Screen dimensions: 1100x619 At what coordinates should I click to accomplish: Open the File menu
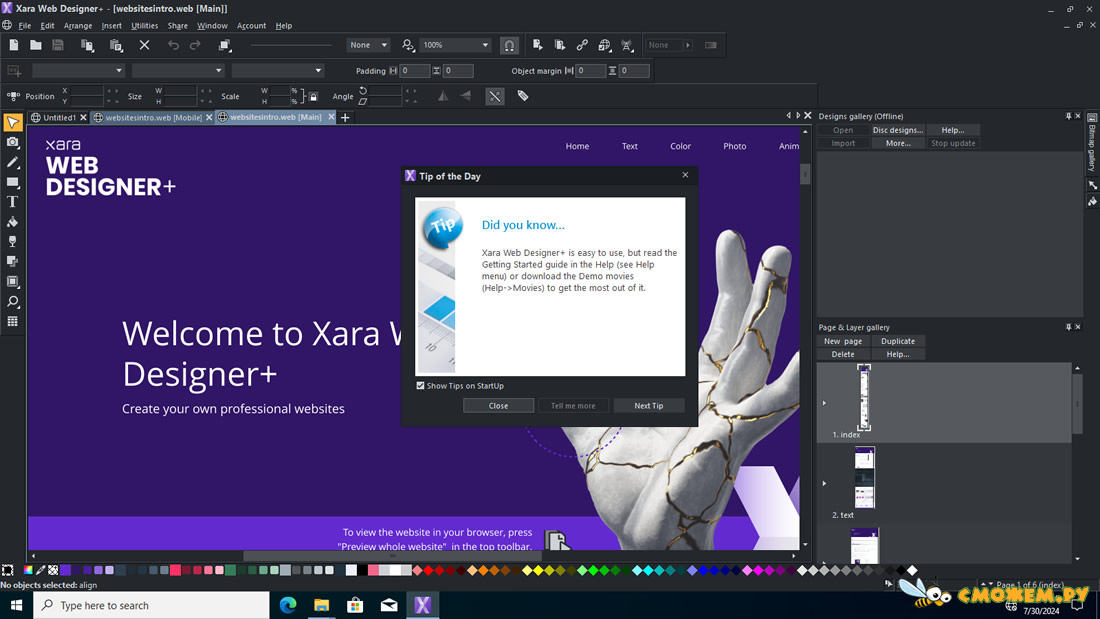click(25, 26)
